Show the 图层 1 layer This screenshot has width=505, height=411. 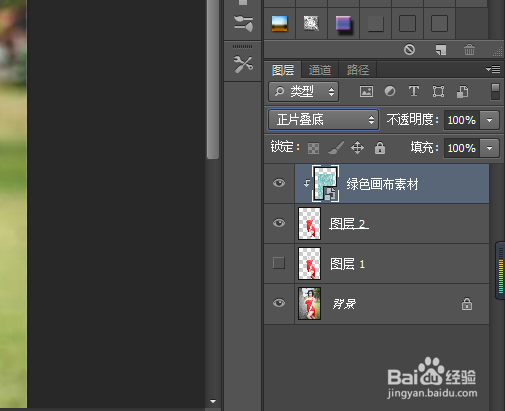coord(279,263)
